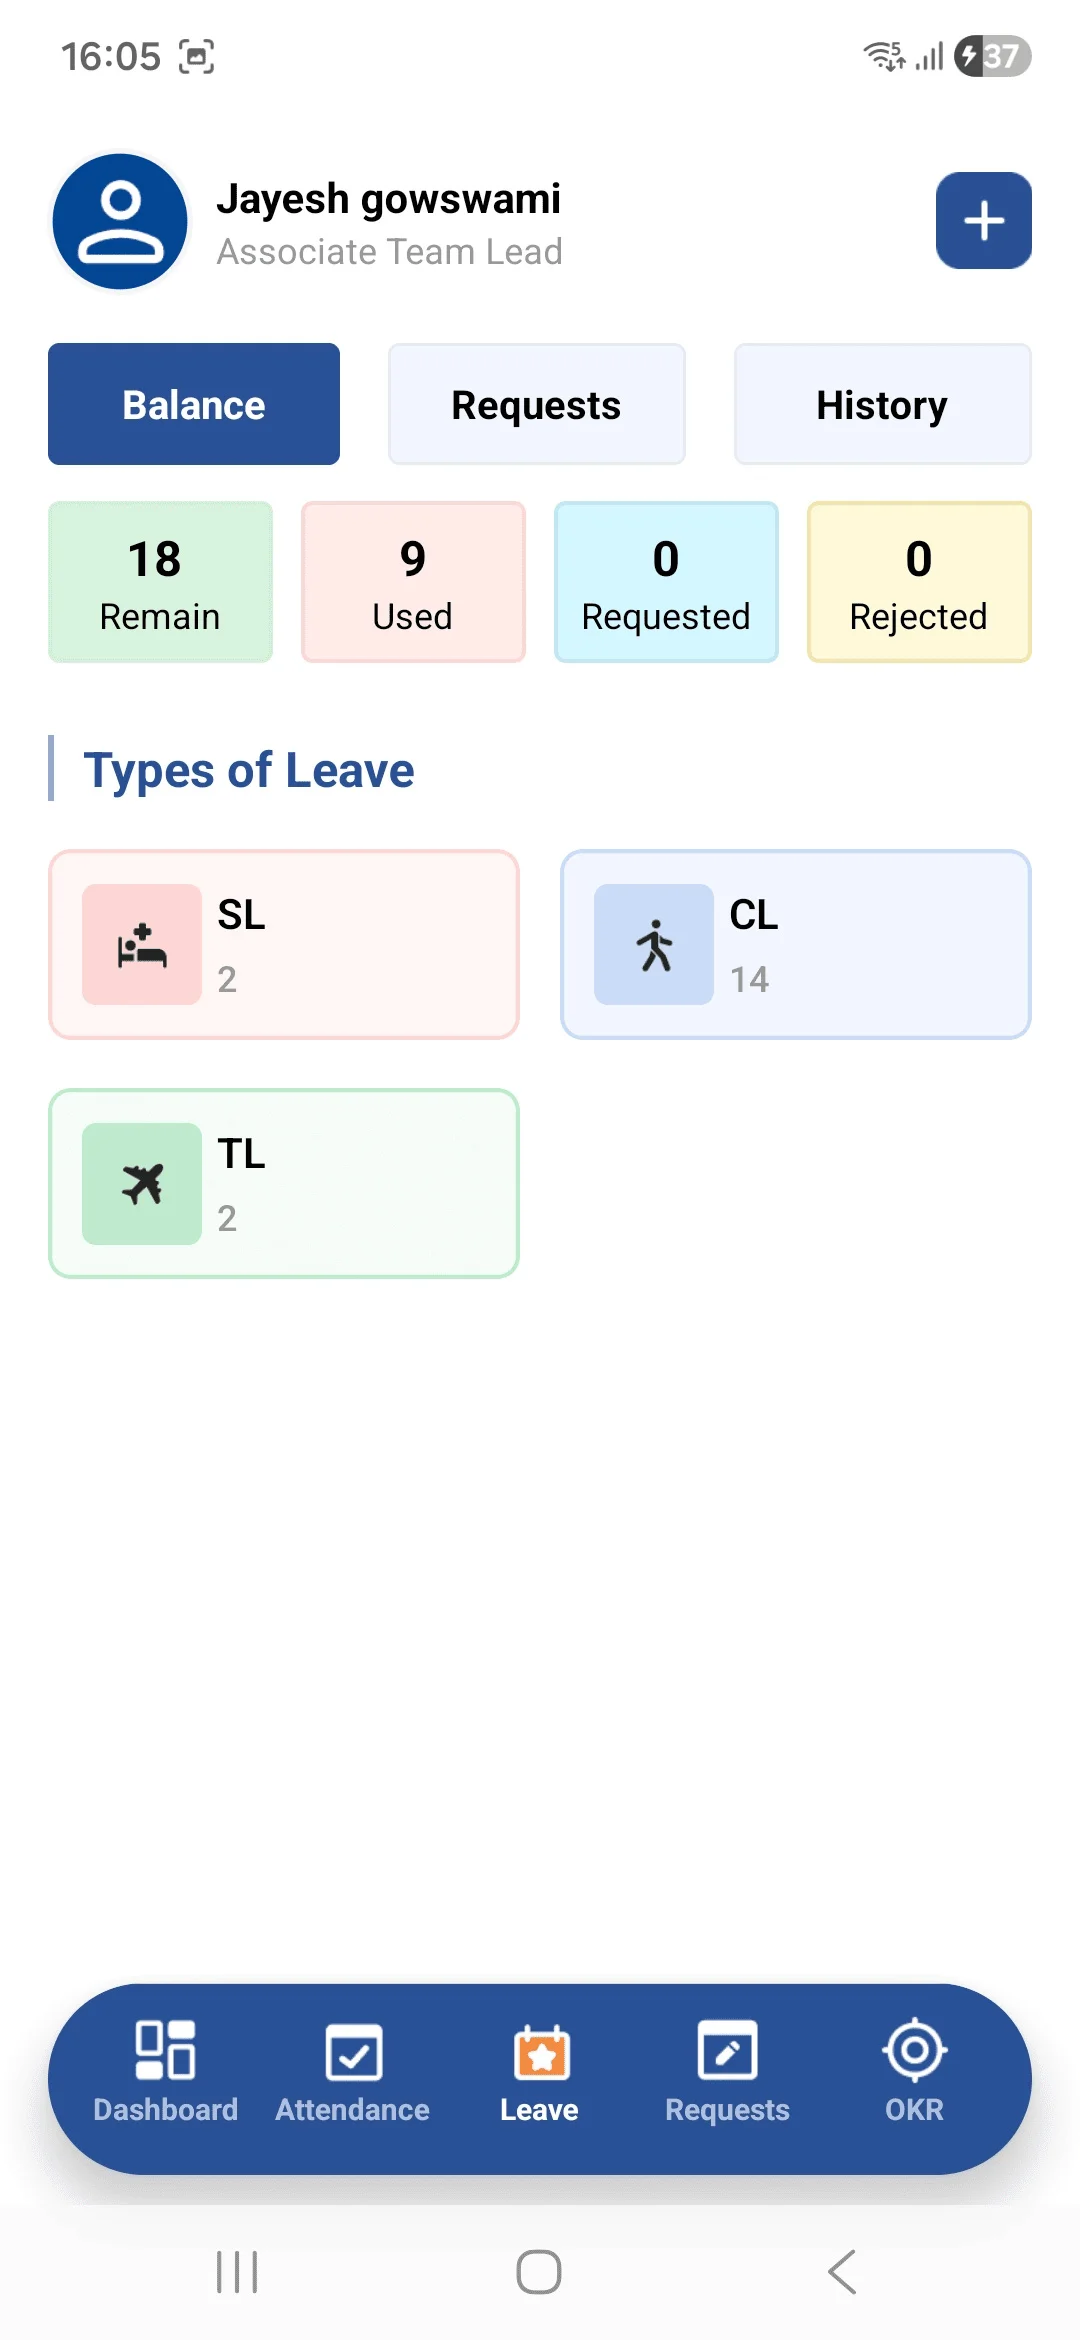Tap the Jayesh gowswami profile name
This screenshot has height=2340, width=1080.
(x=389, y=199)
